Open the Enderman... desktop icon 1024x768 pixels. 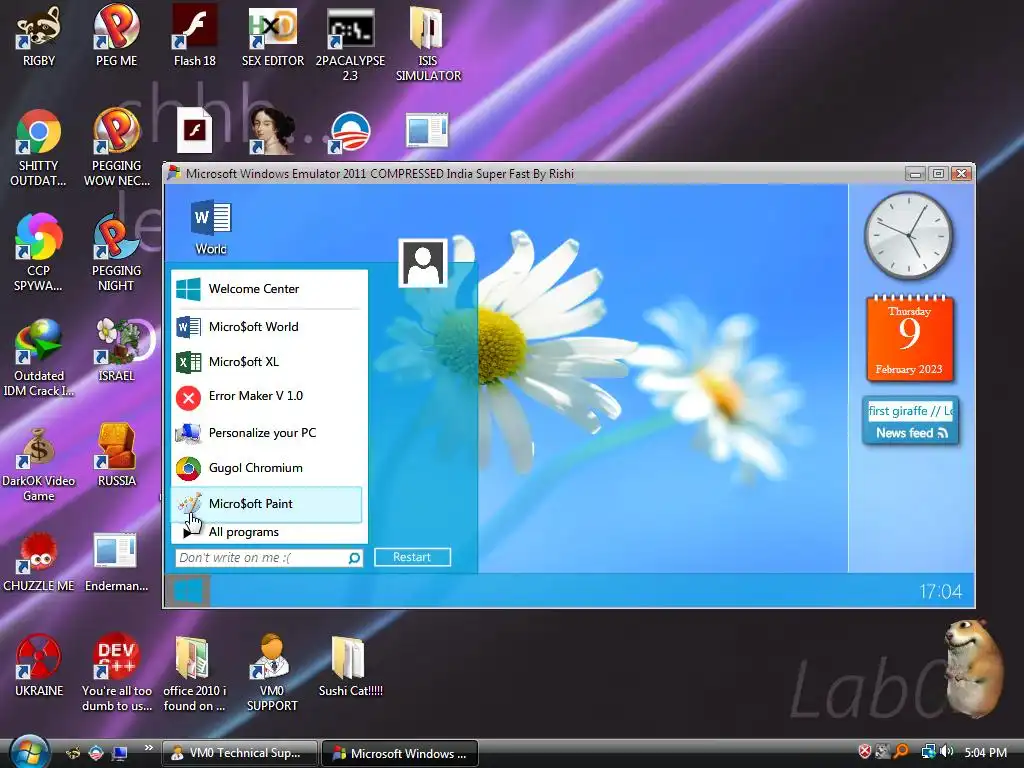click(x=116, y=562)
